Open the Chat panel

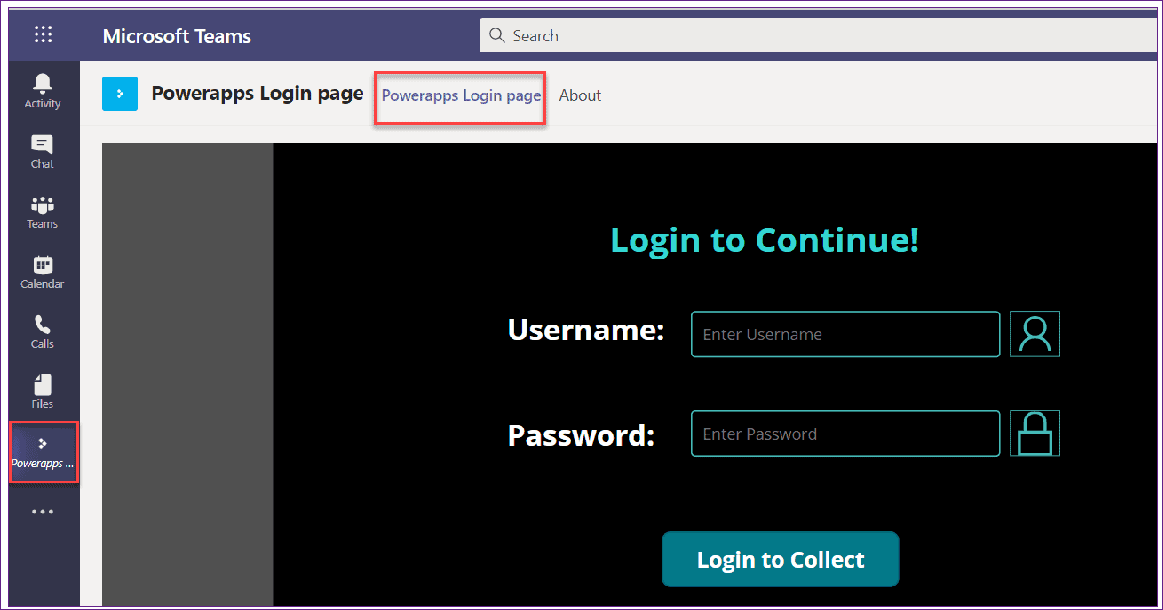41,150
